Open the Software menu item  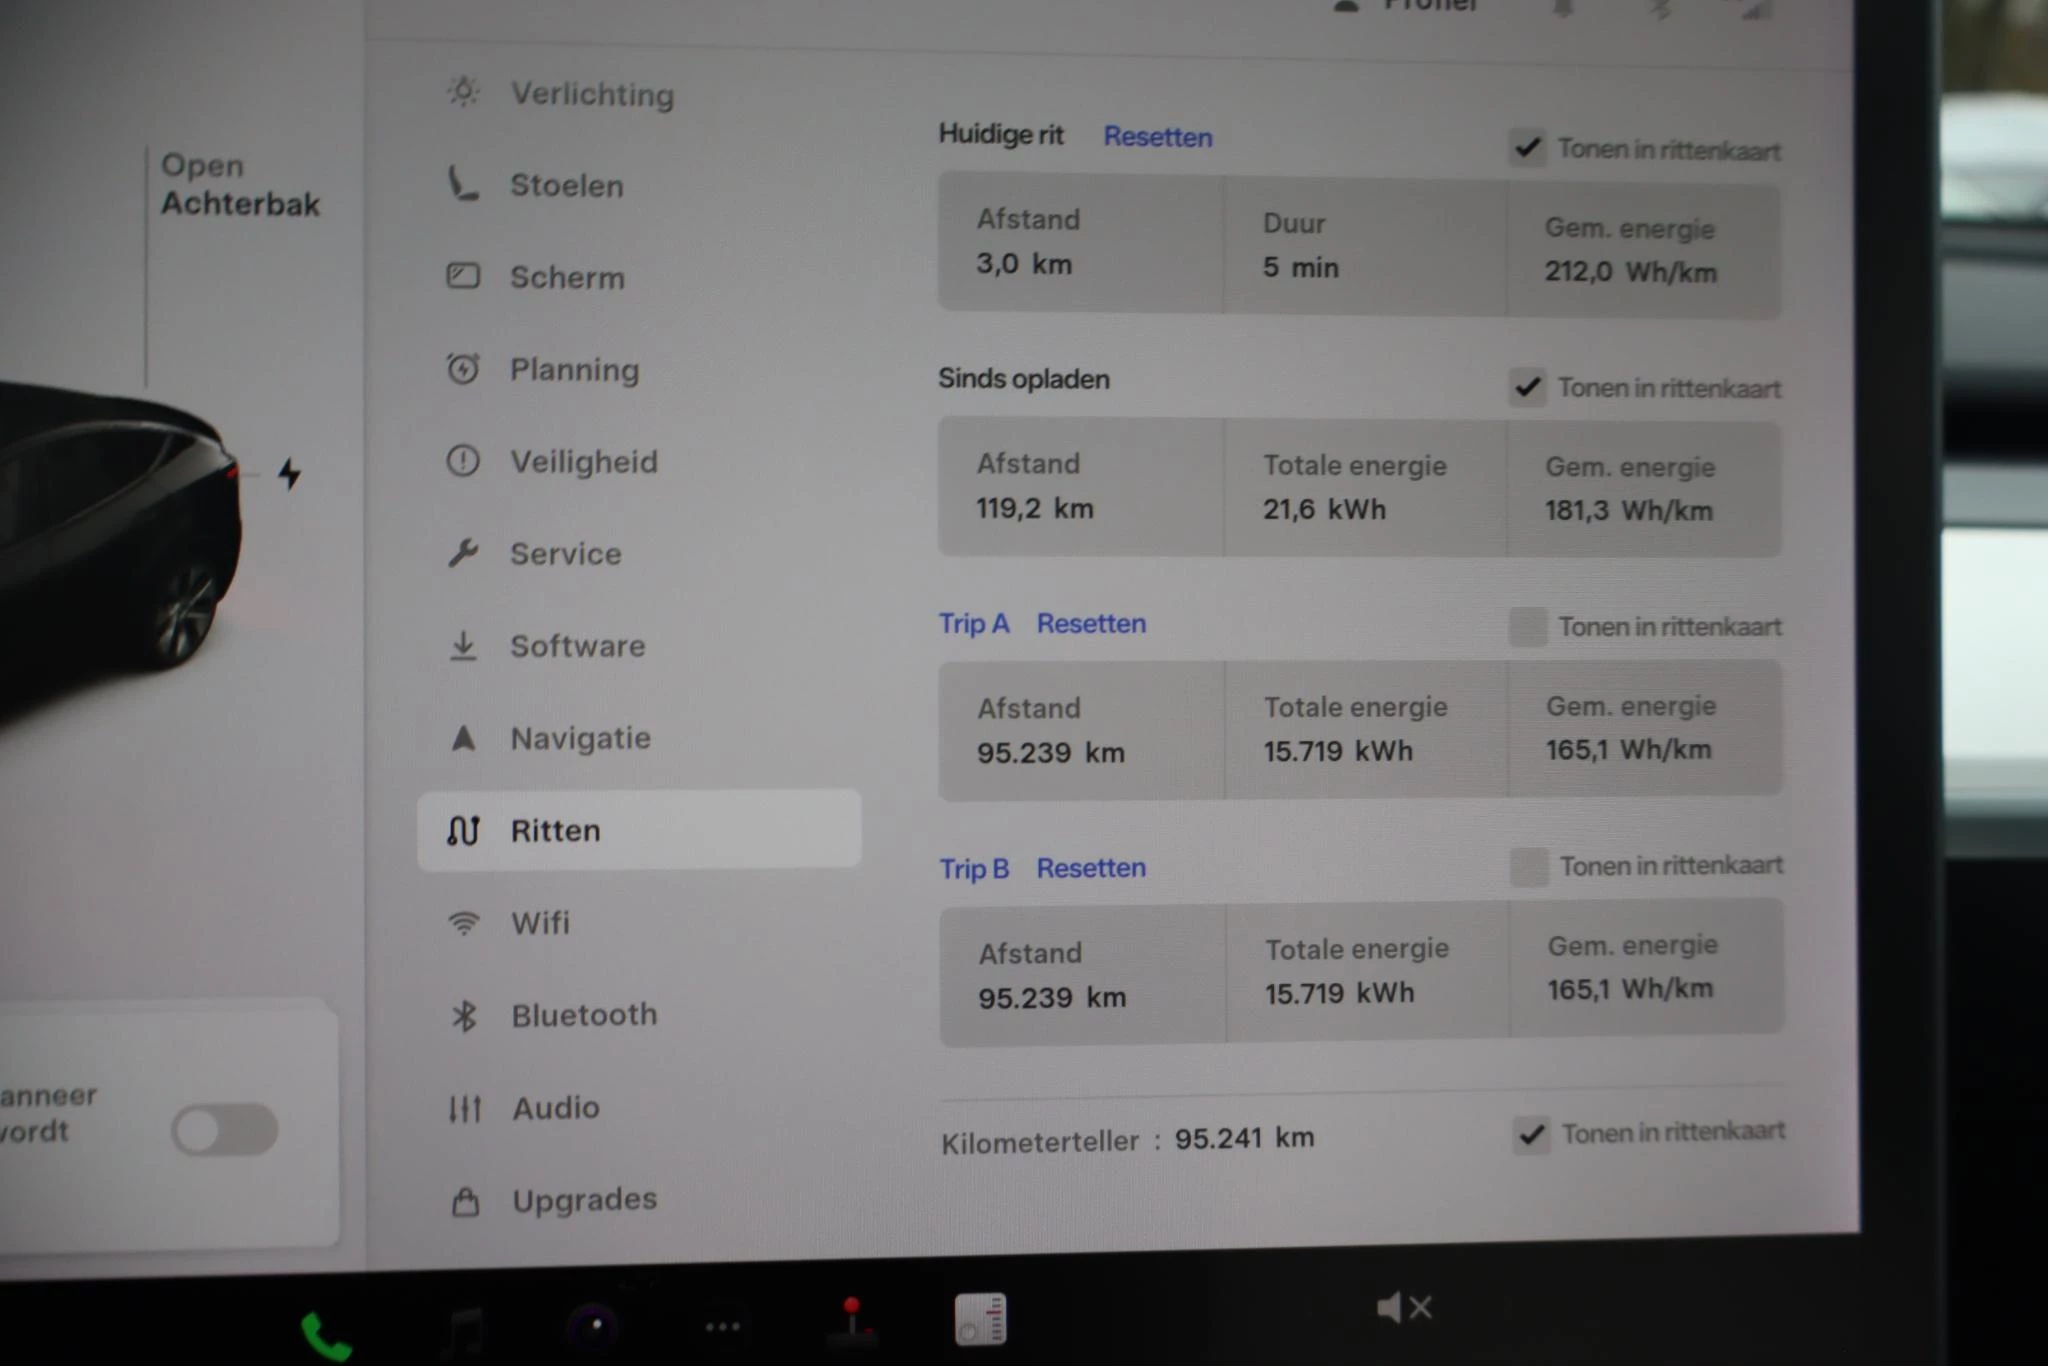coord(577,646)
